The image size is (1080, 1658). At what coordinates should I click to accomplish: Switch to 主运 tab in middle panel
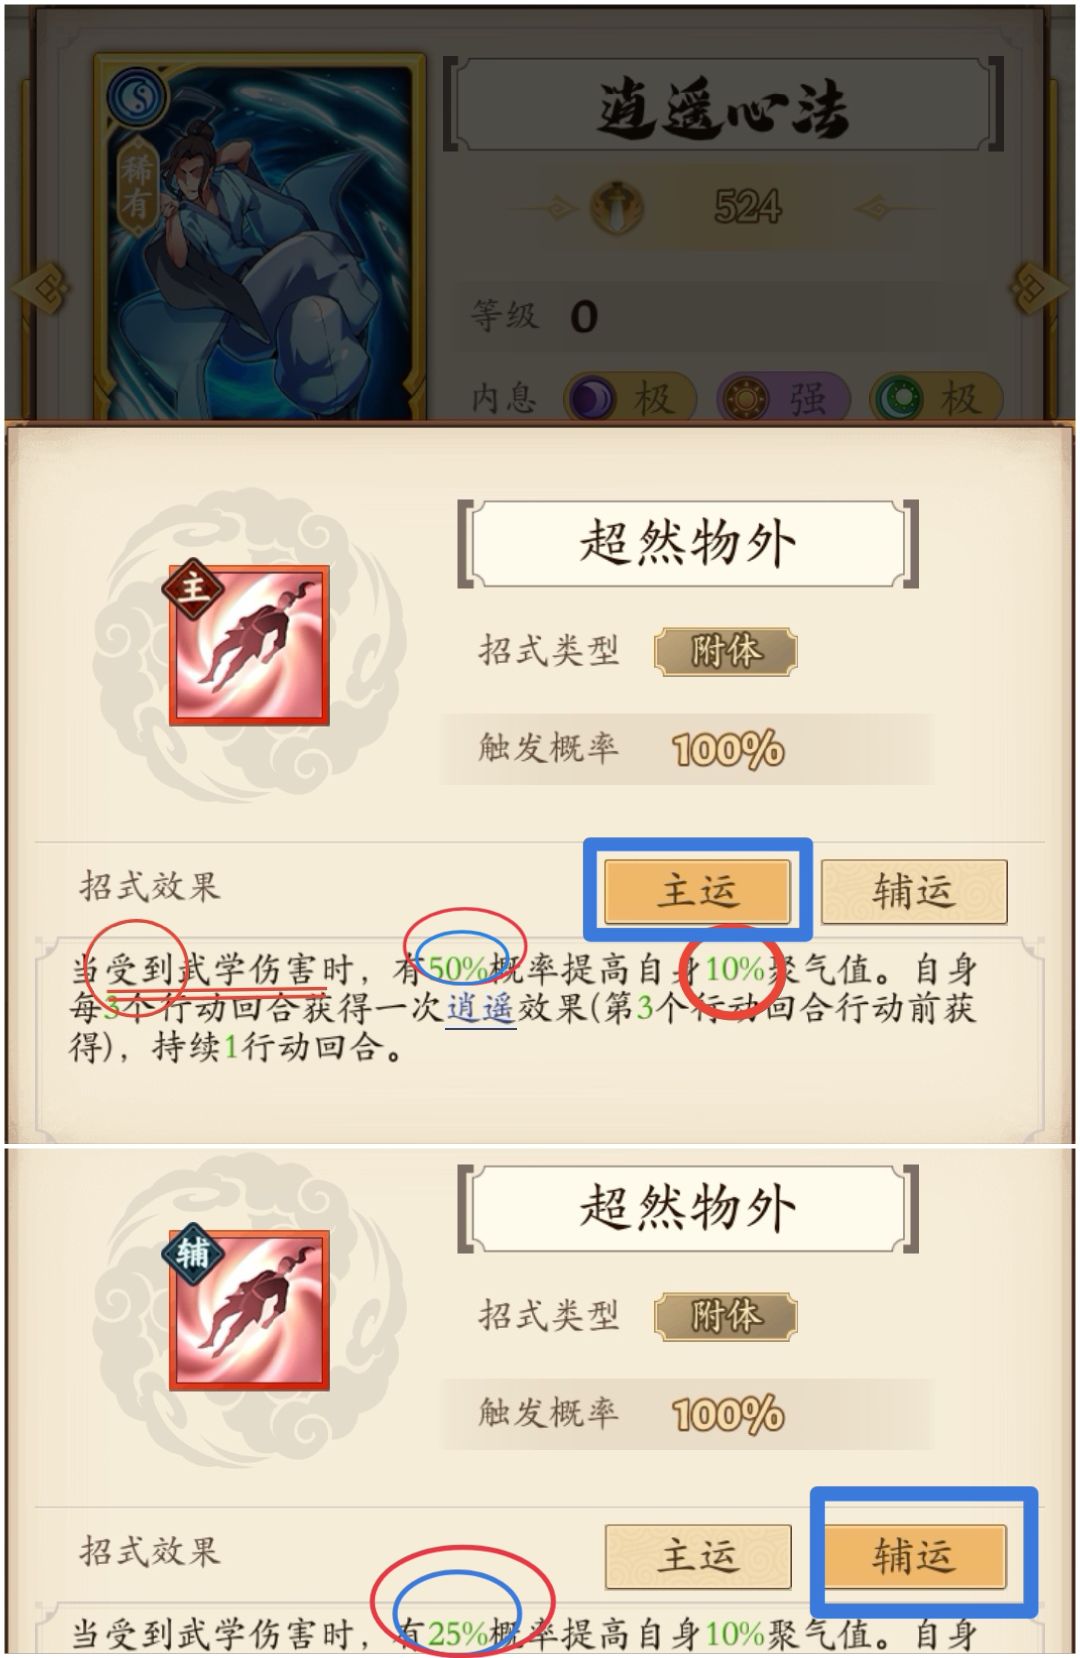(x=697, y=890)
